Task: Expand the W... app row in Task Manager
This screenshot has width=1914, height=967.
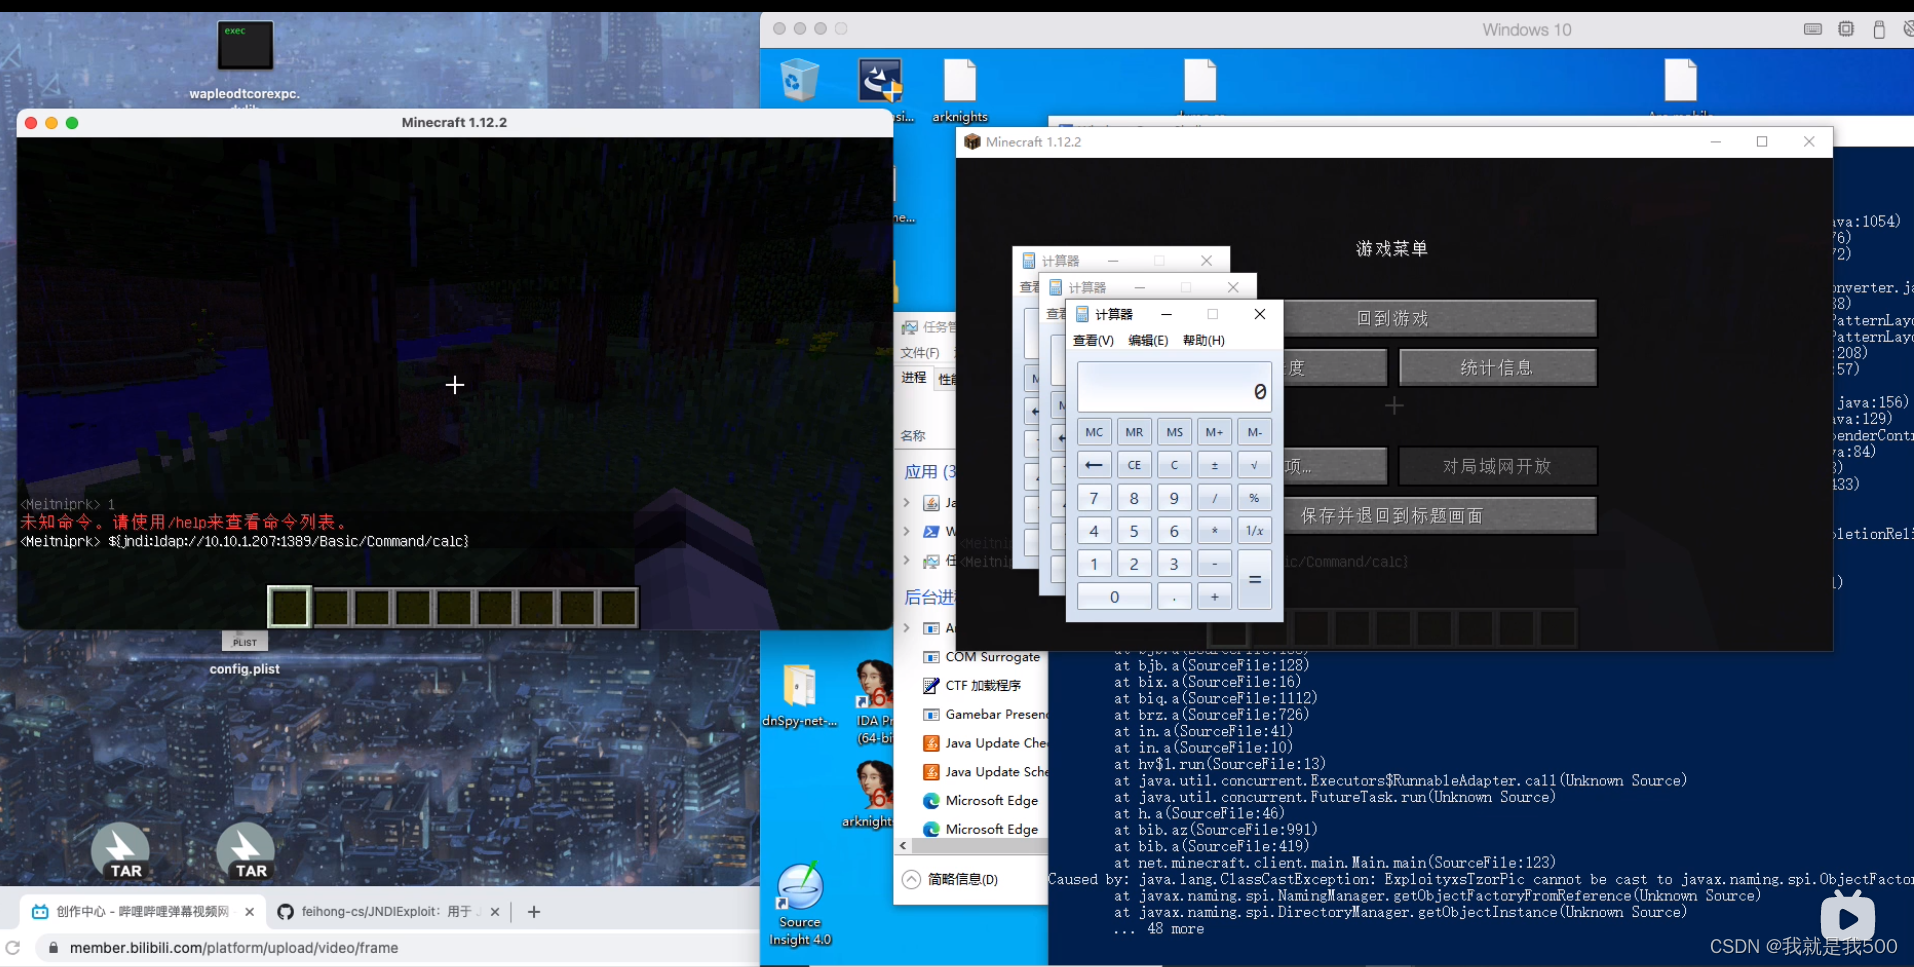Action: coord(906,531)
